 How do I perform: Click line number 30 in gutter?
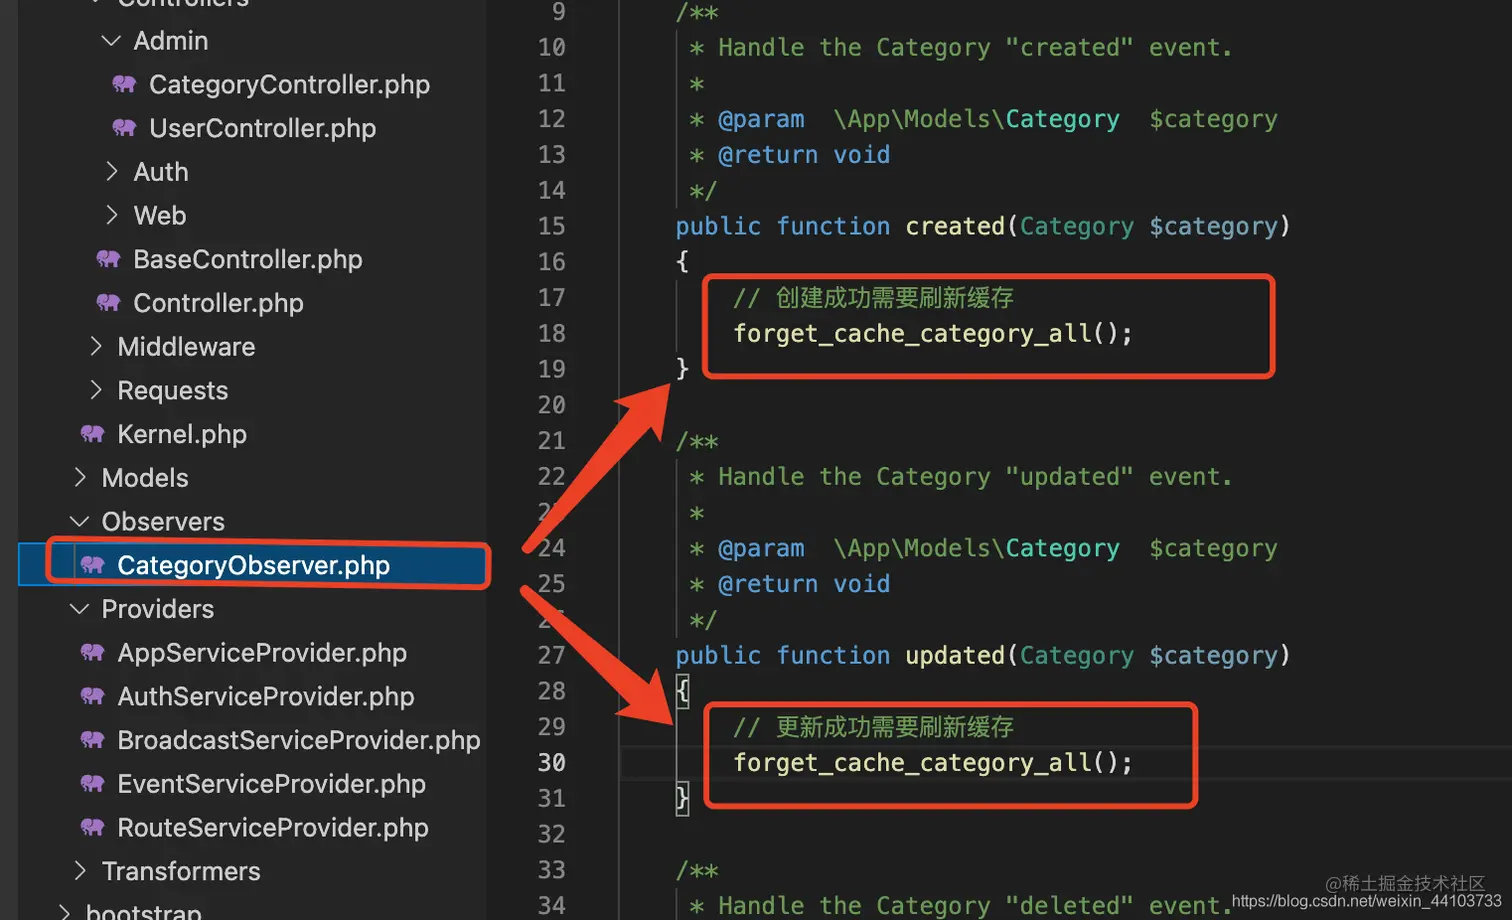552,763
